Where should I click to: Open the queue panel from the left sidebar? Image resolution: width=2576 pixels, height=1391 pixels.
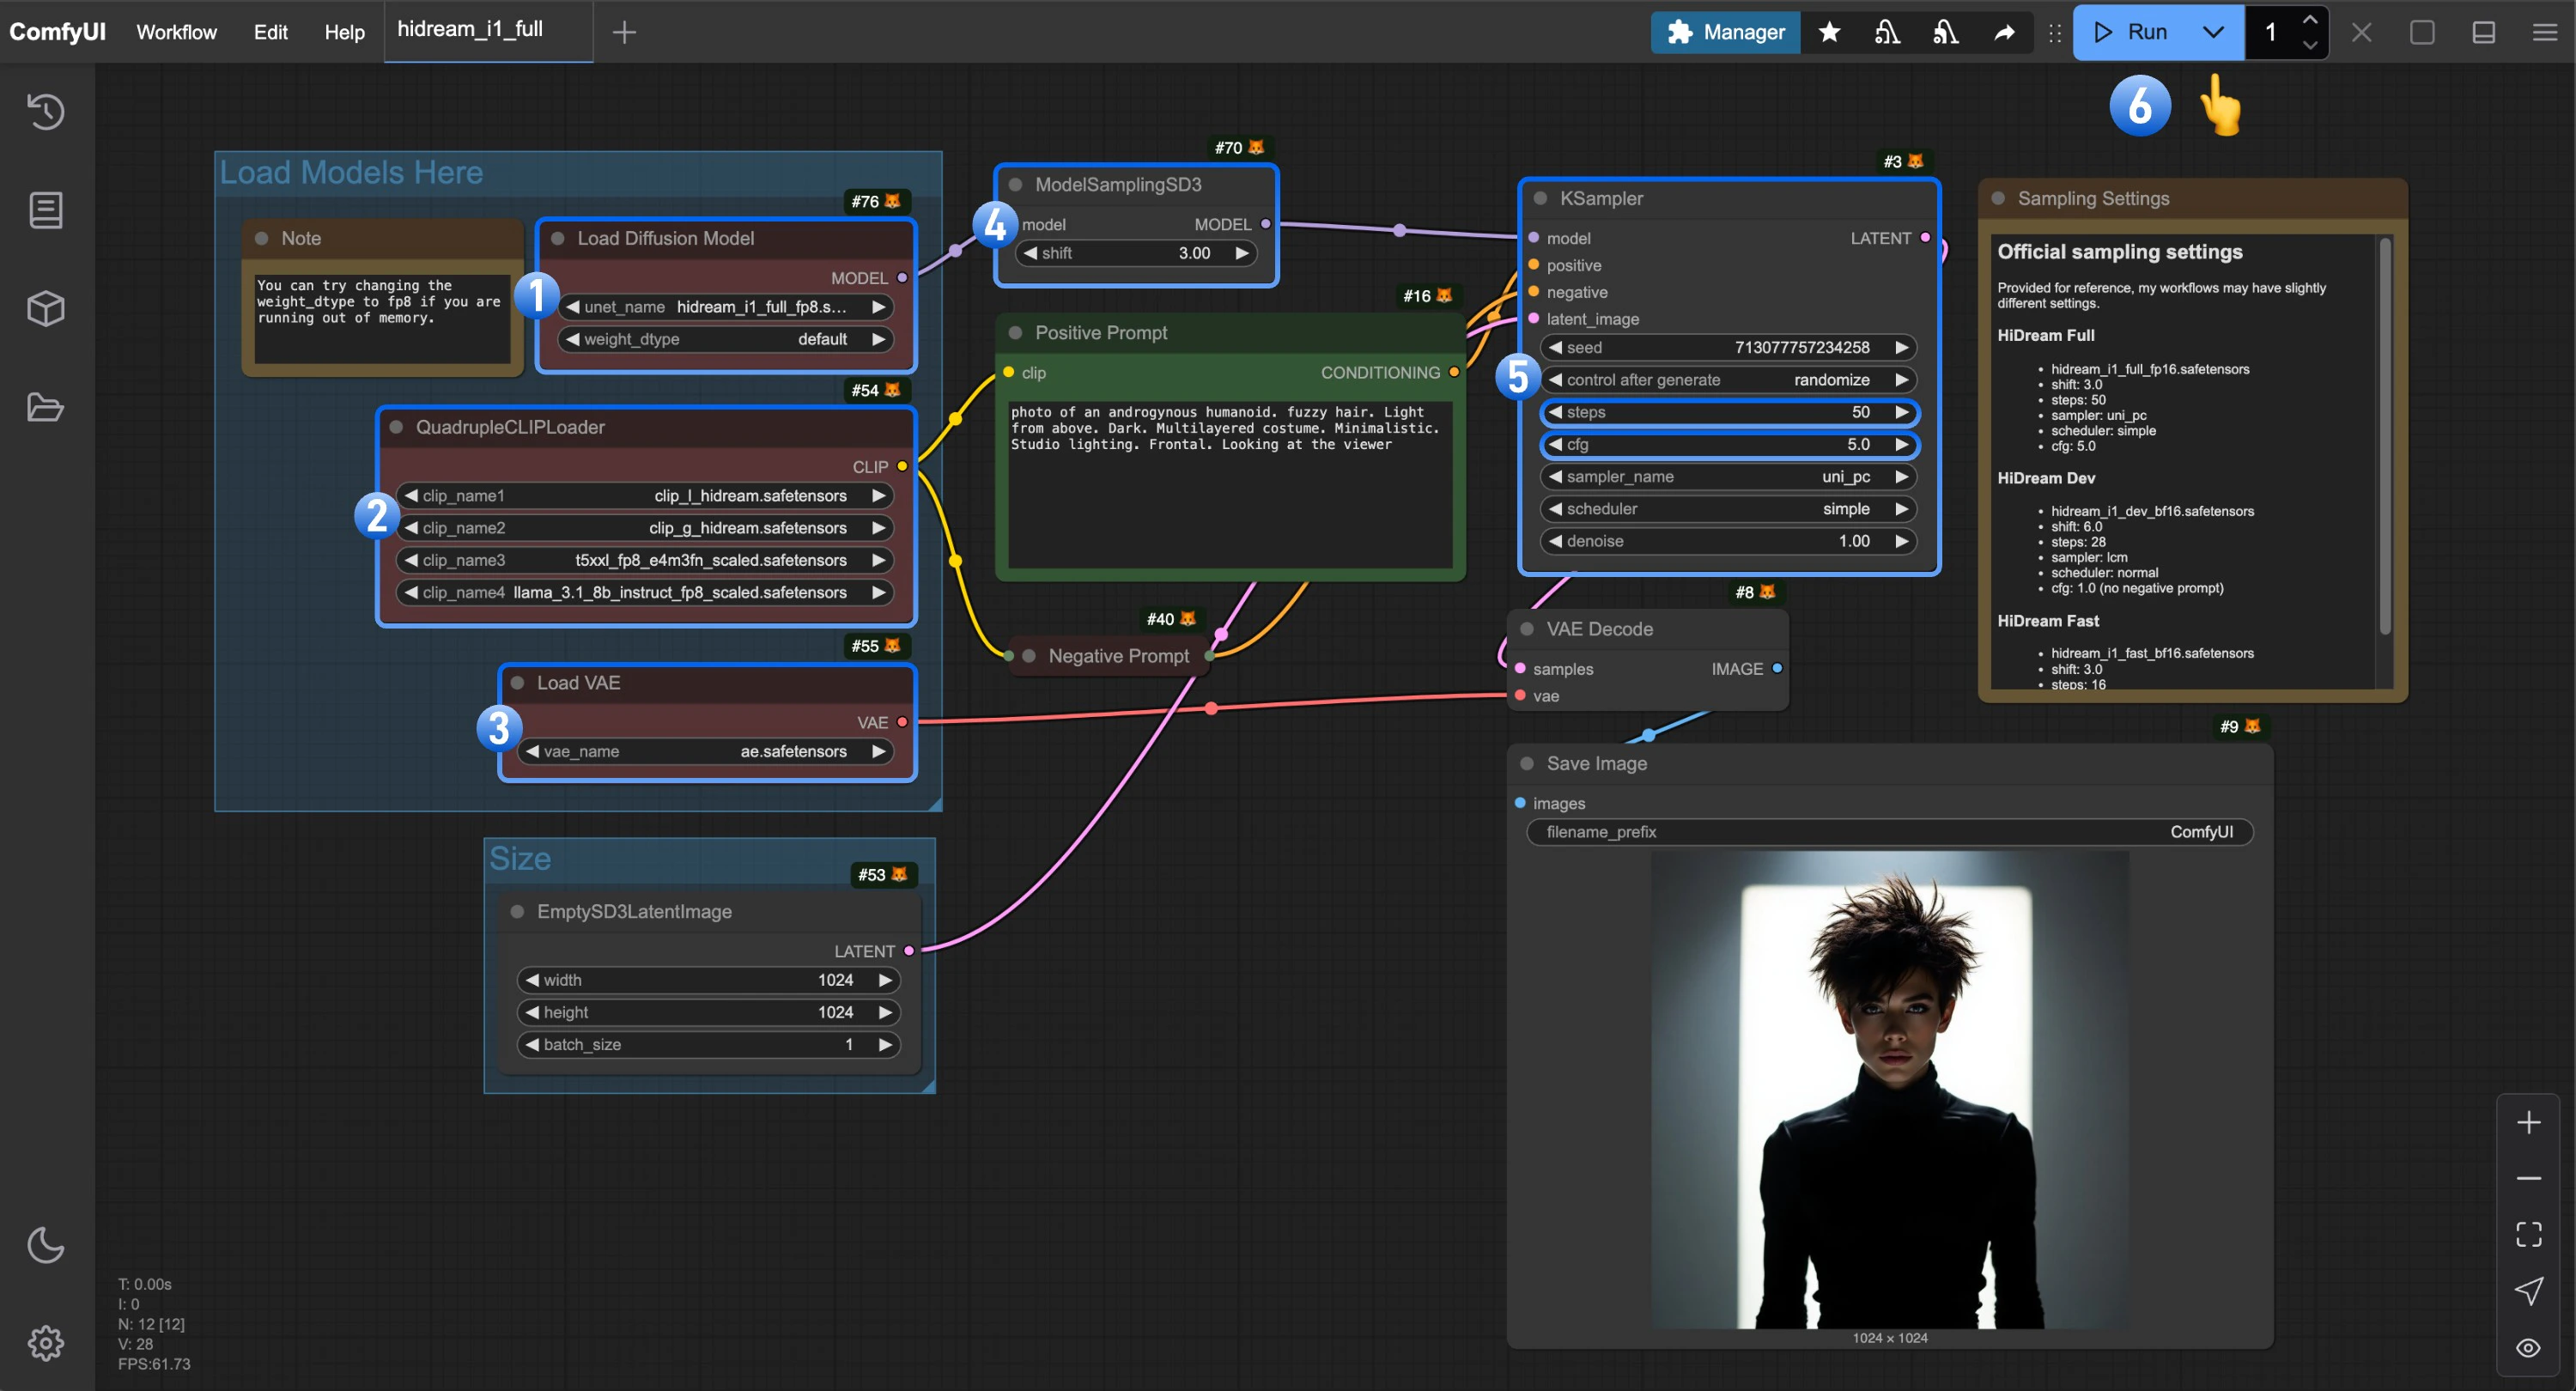click(45, 209)
